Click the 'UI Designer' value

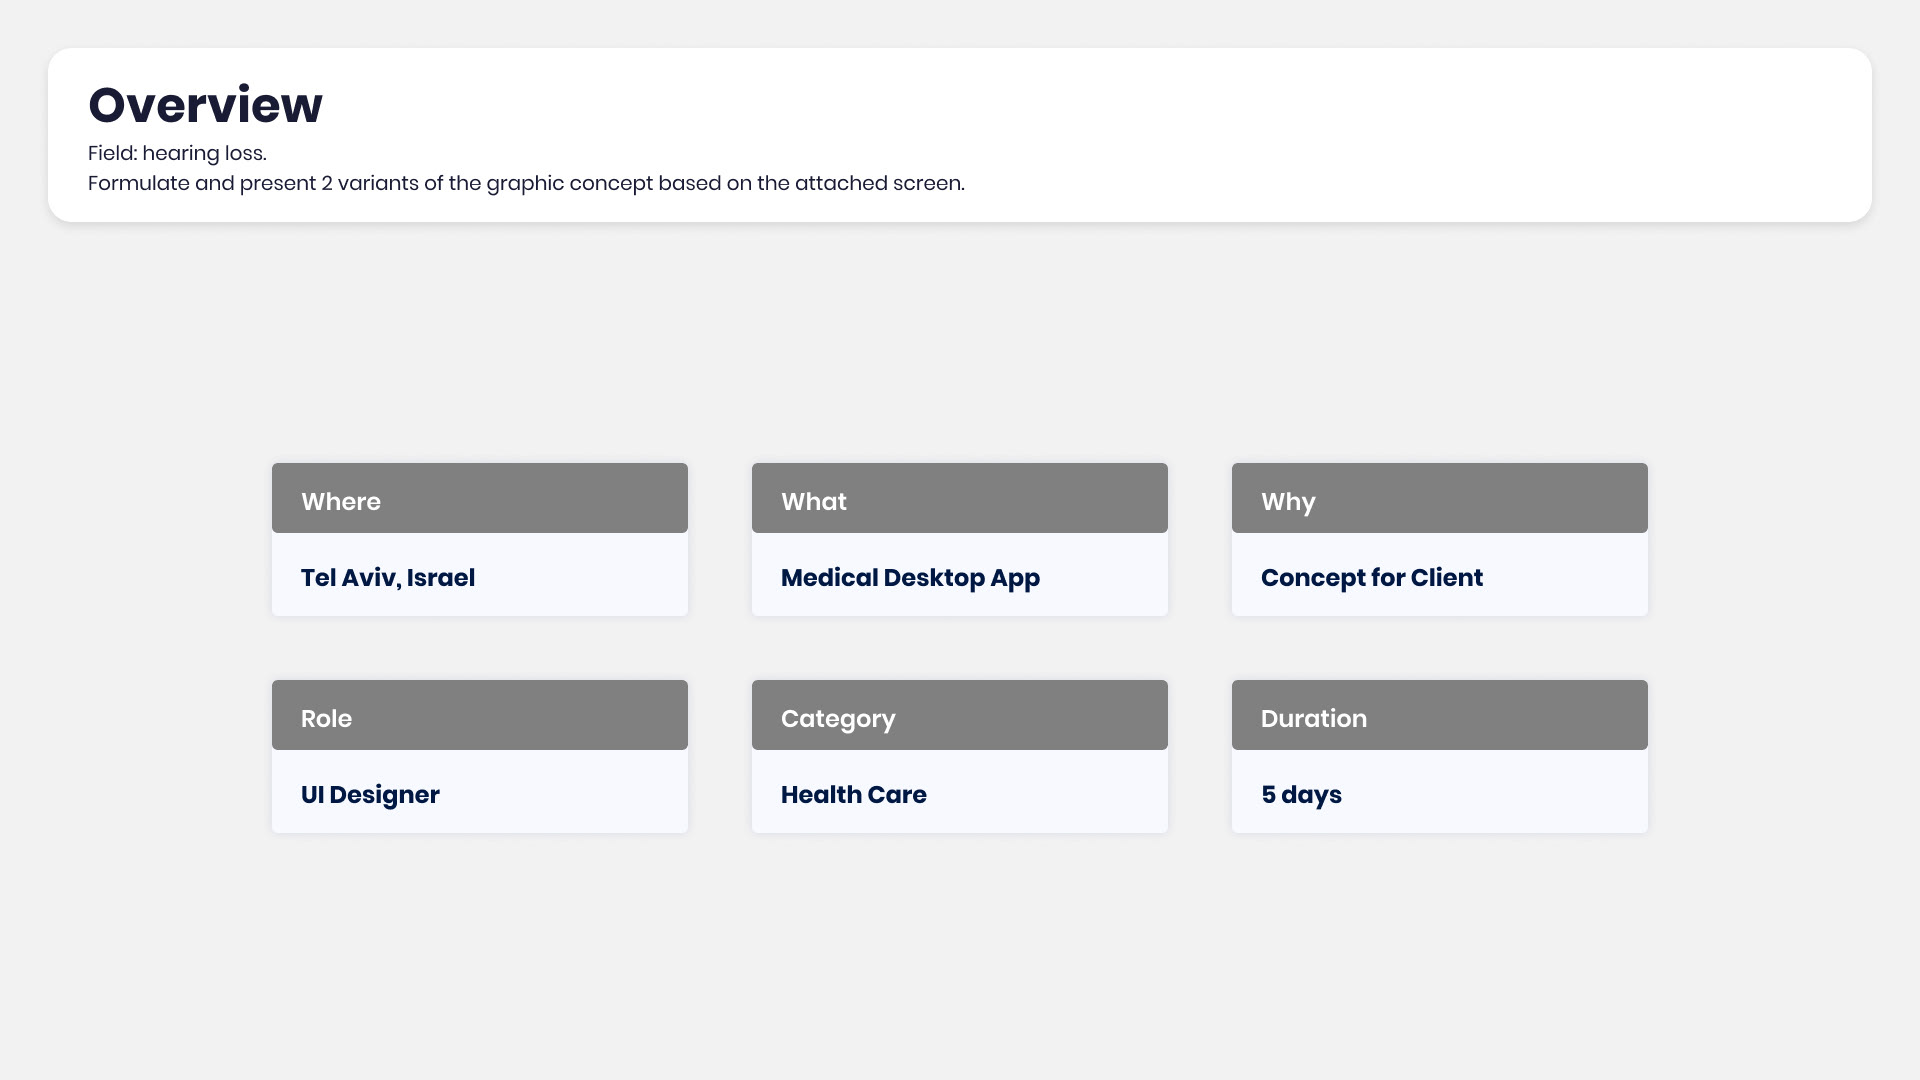click(x=370, y=795)
